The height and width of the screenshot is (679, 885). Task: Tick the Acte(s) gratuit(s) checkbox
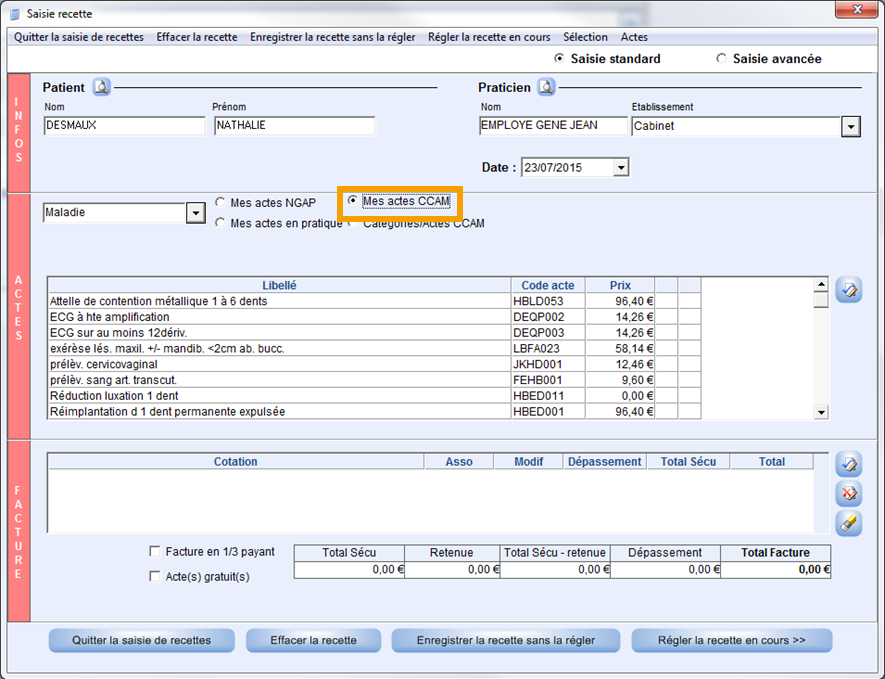coord(155,576)
